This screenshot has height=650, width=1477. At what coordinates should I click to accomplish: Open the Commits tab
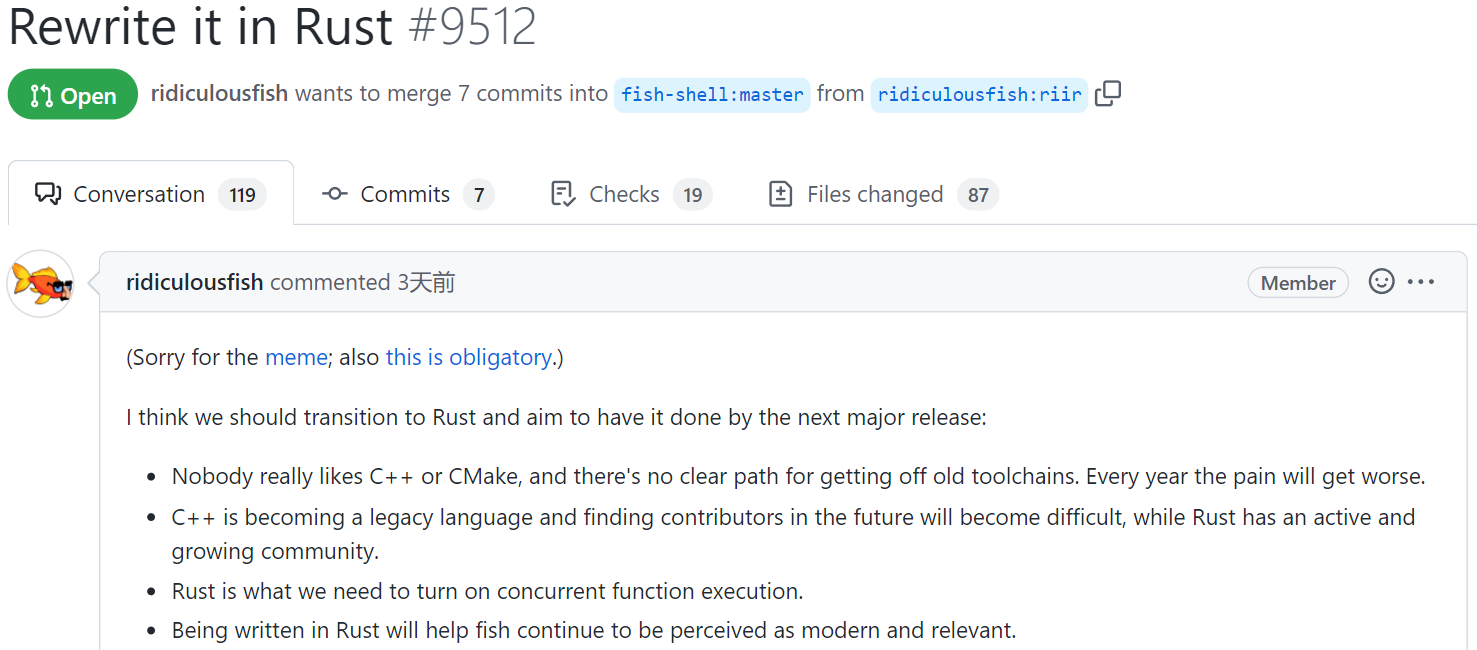tap(405, 194)
